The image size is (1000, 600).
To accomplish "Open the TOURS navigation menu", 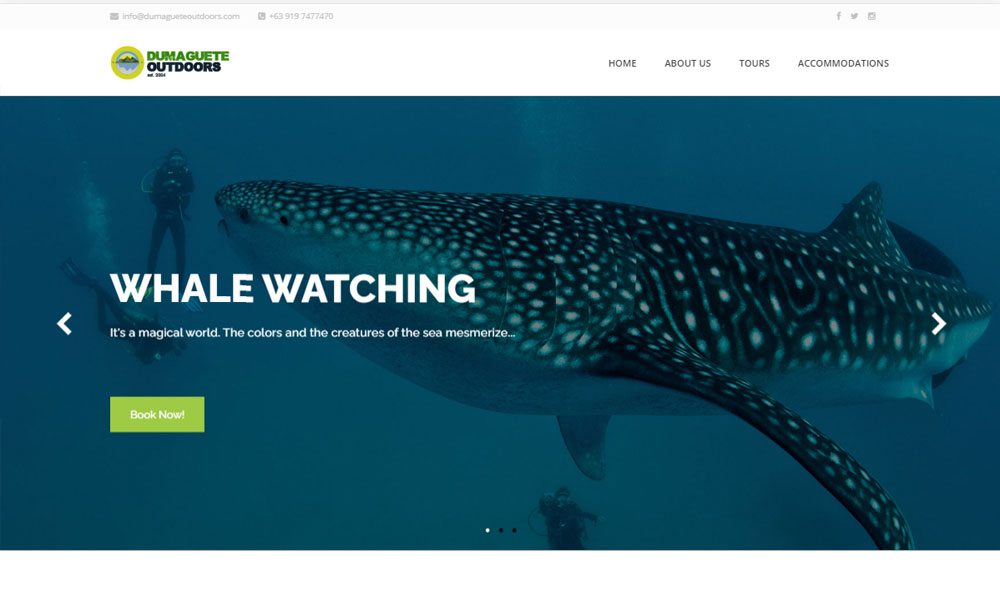I will tap(754, 63).
